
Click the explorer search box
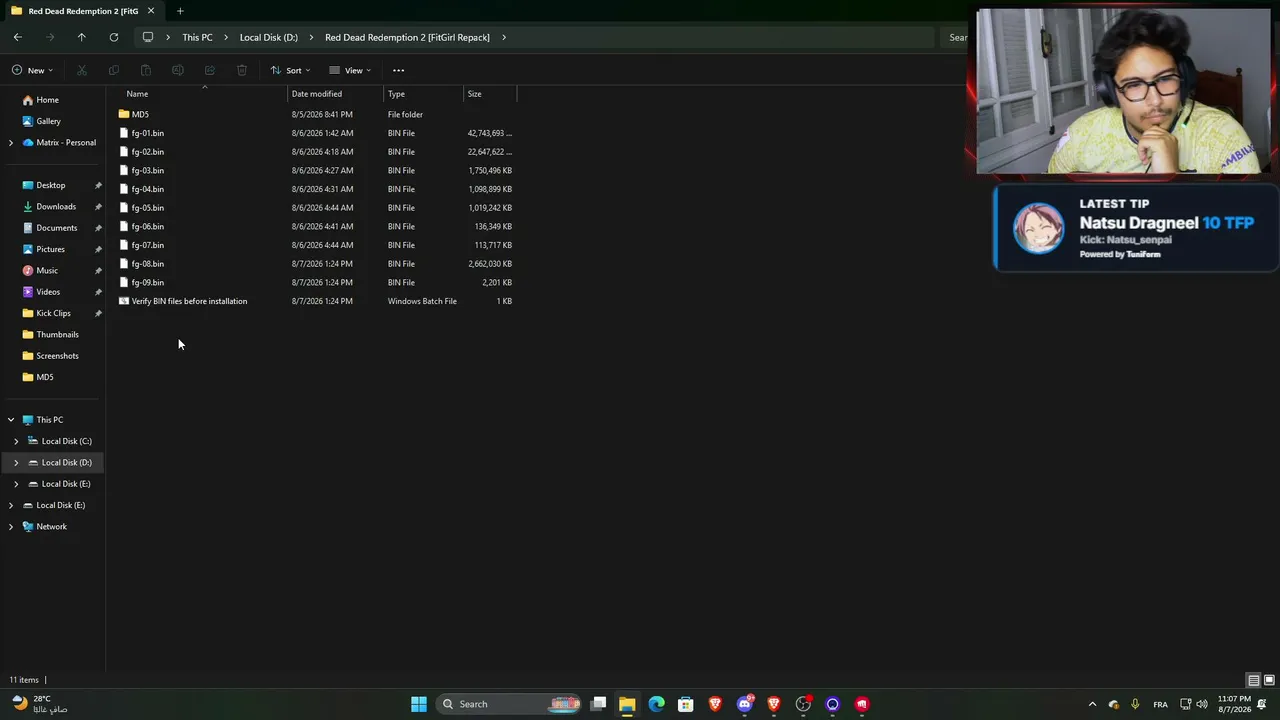coord(956,37)
